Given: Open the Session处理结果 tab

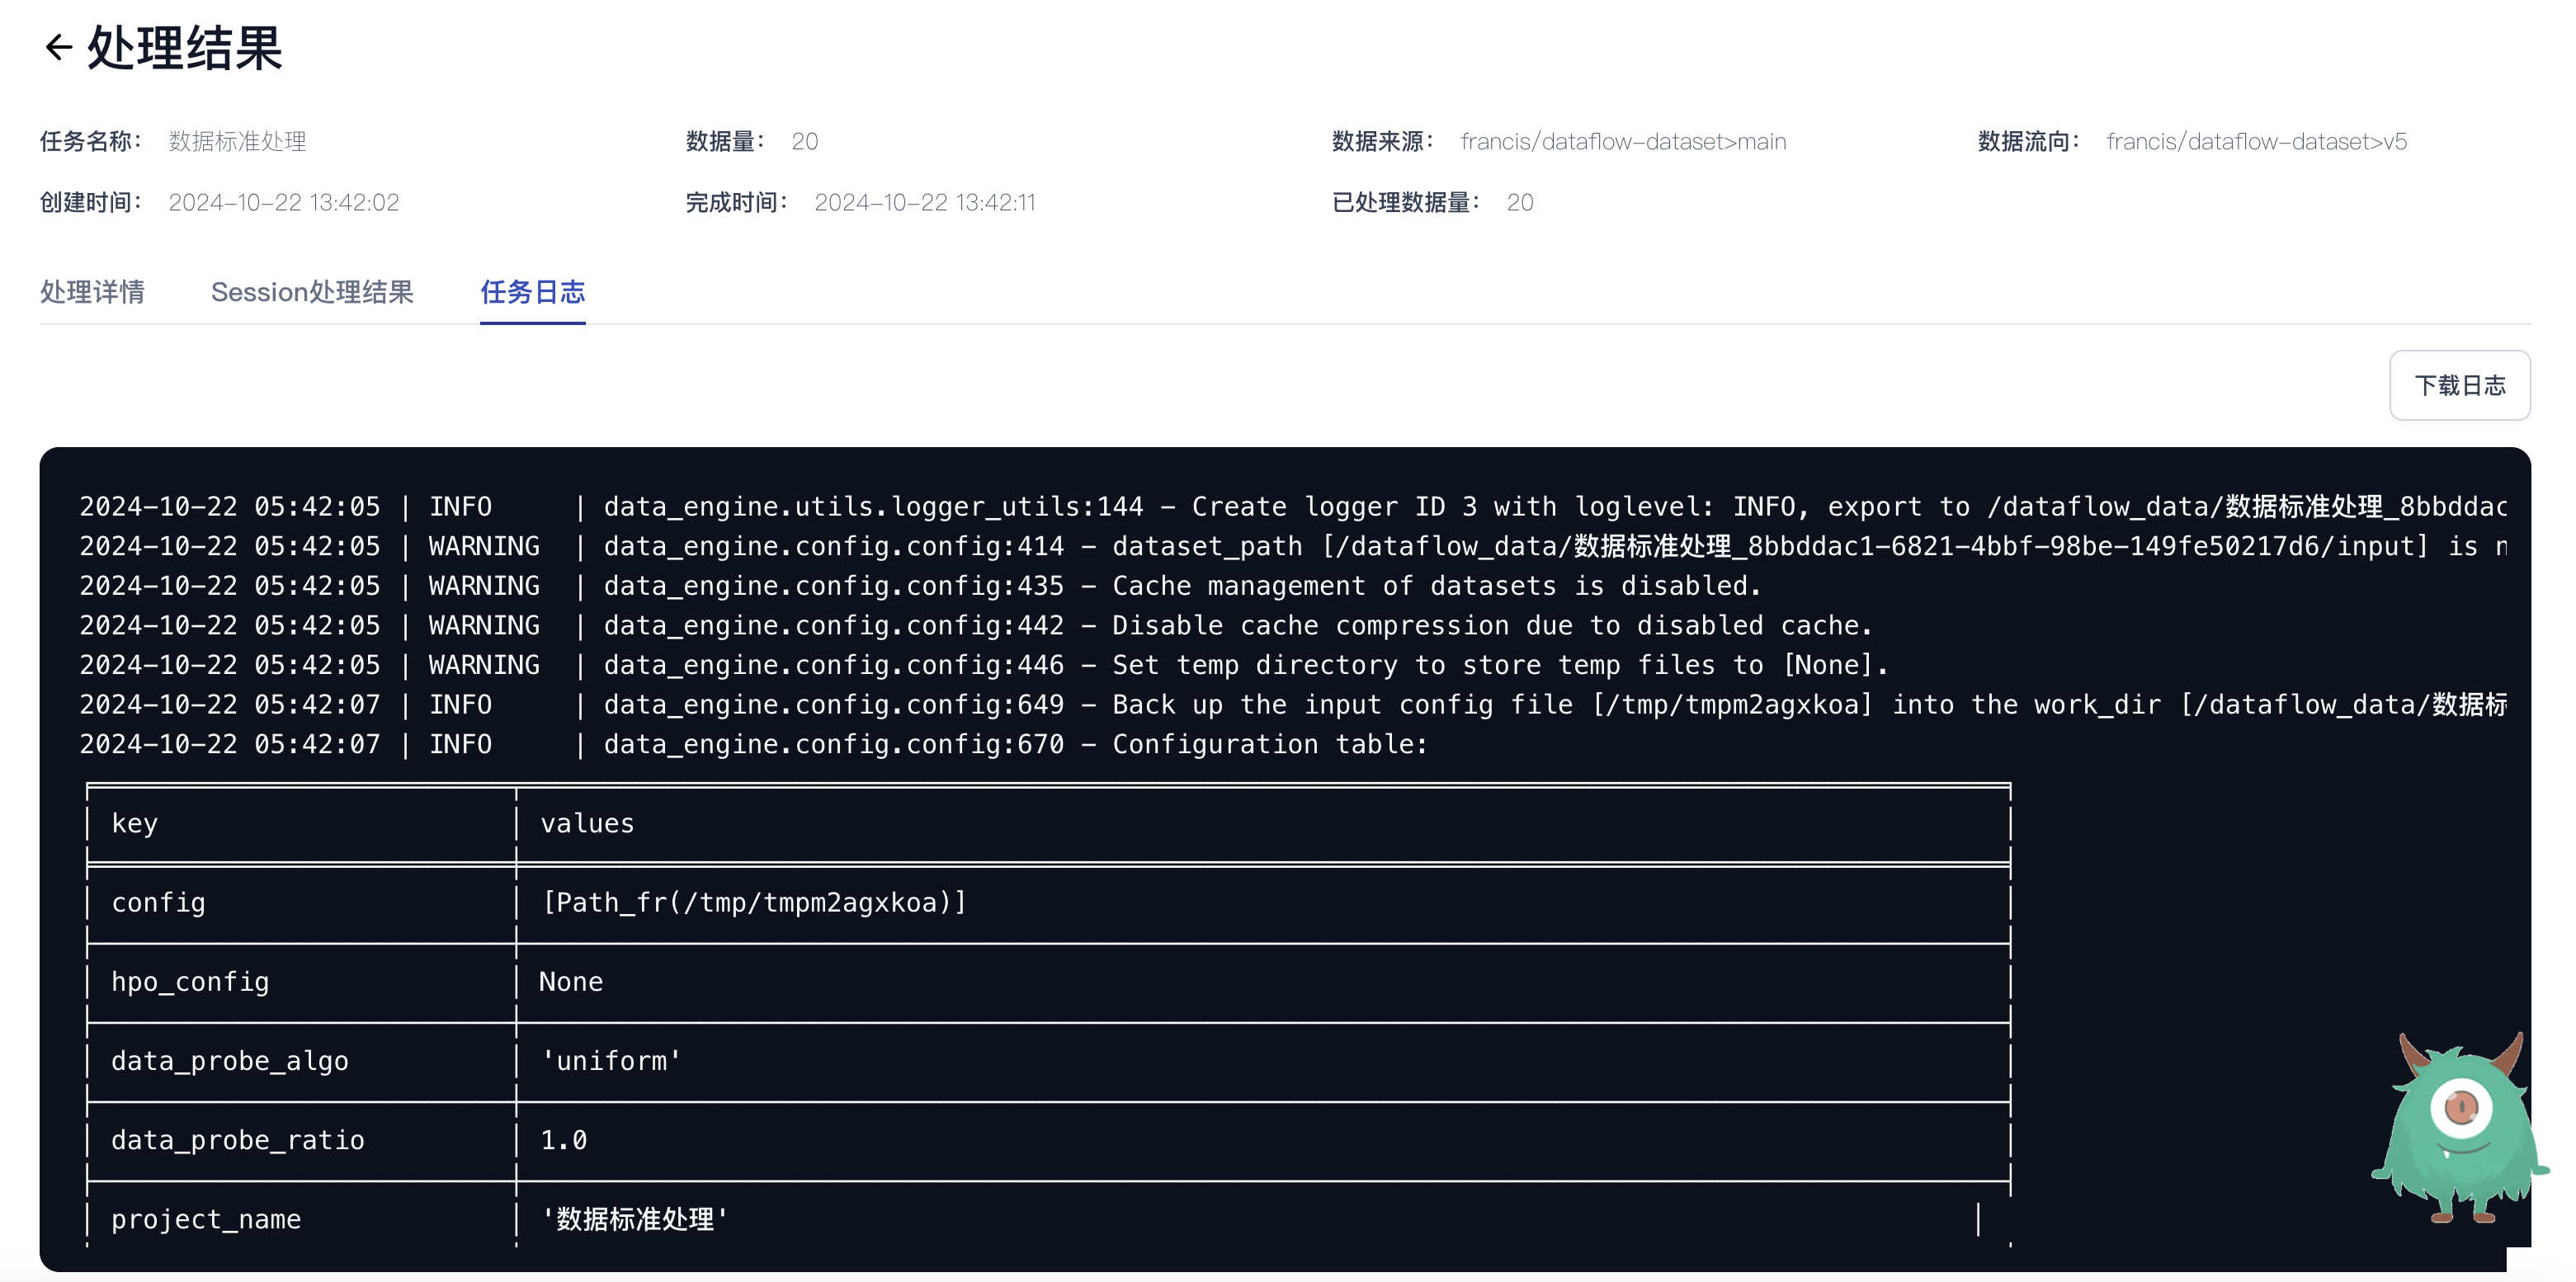Looking at the screenshot, I should pos(312,292).
